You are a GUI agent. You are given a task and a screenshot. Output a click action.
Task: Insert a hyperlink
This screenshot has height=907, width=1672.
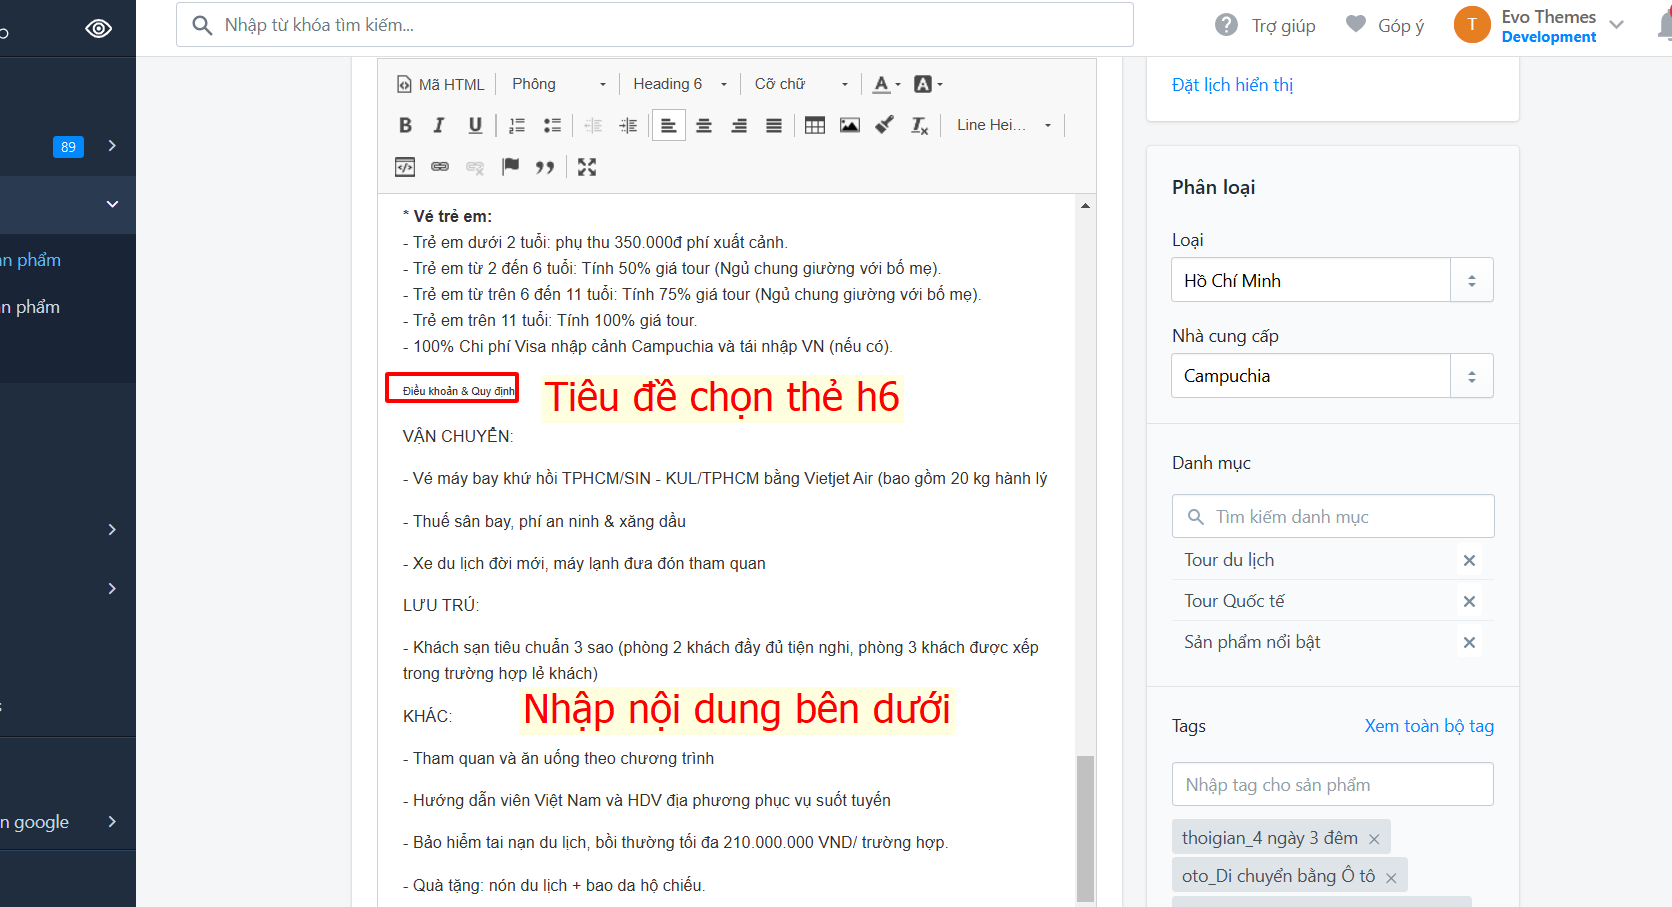click(440, 167)
